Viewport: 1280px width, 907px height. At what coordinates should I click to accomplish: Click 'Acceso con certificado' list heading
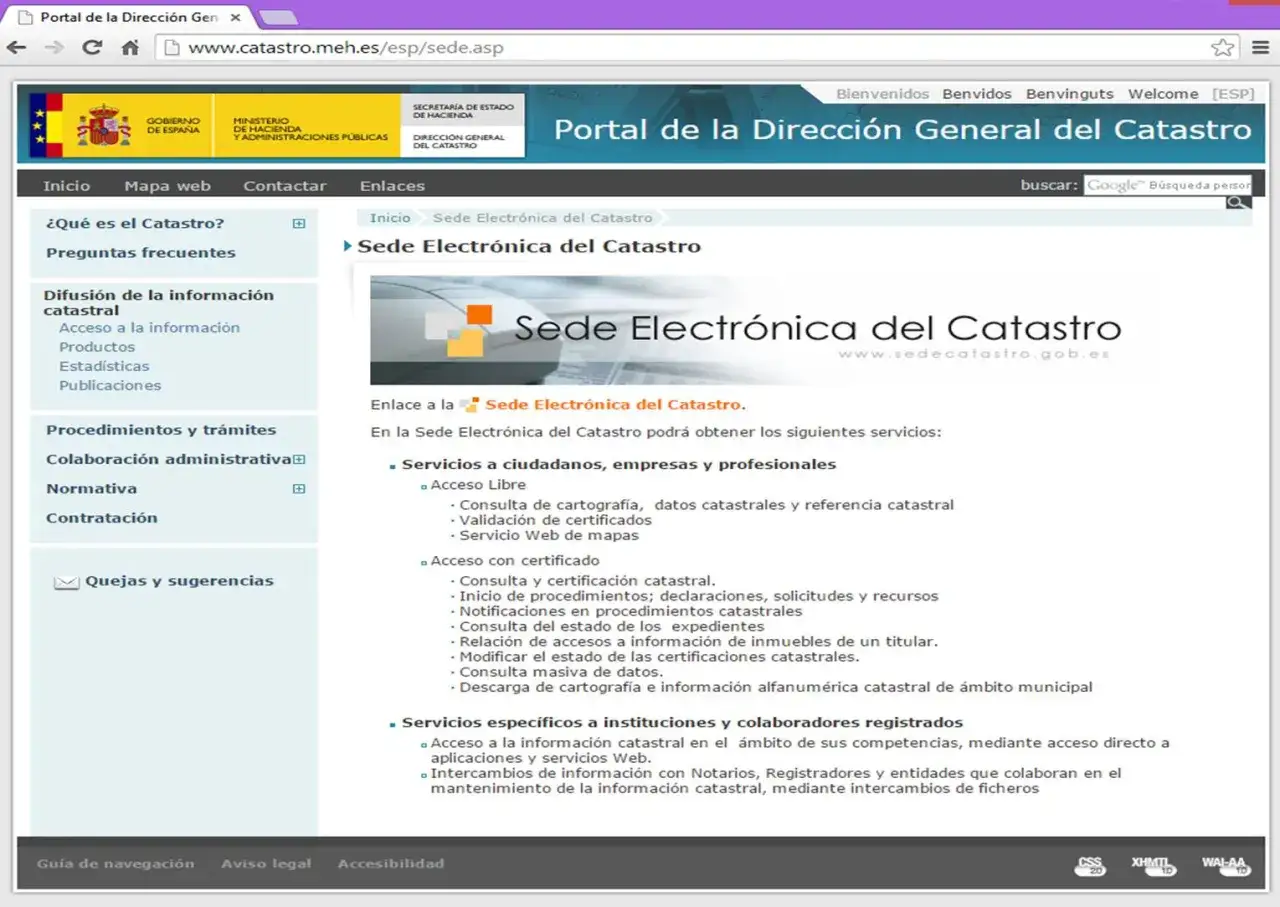tap(515, 561)
